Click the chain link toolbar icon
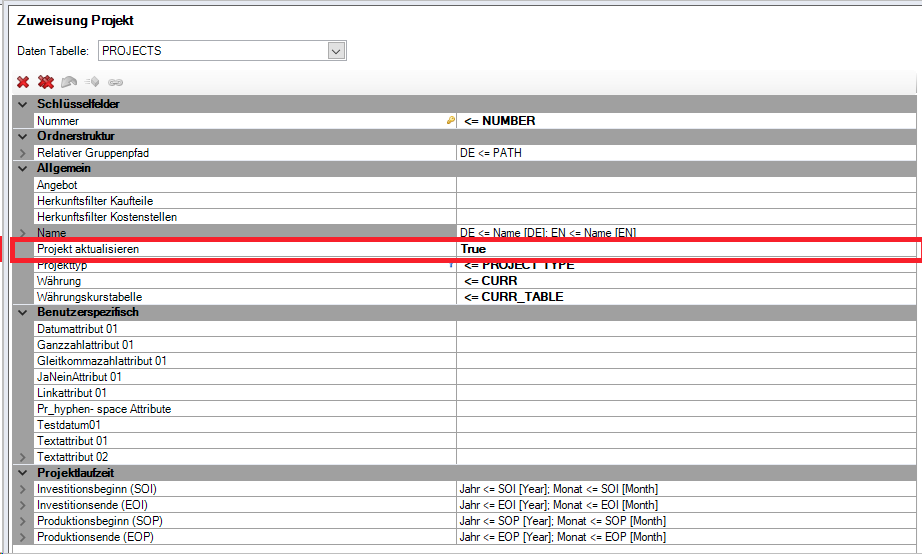922x554 pixels. pyautogui.click(x=115, y=82)
